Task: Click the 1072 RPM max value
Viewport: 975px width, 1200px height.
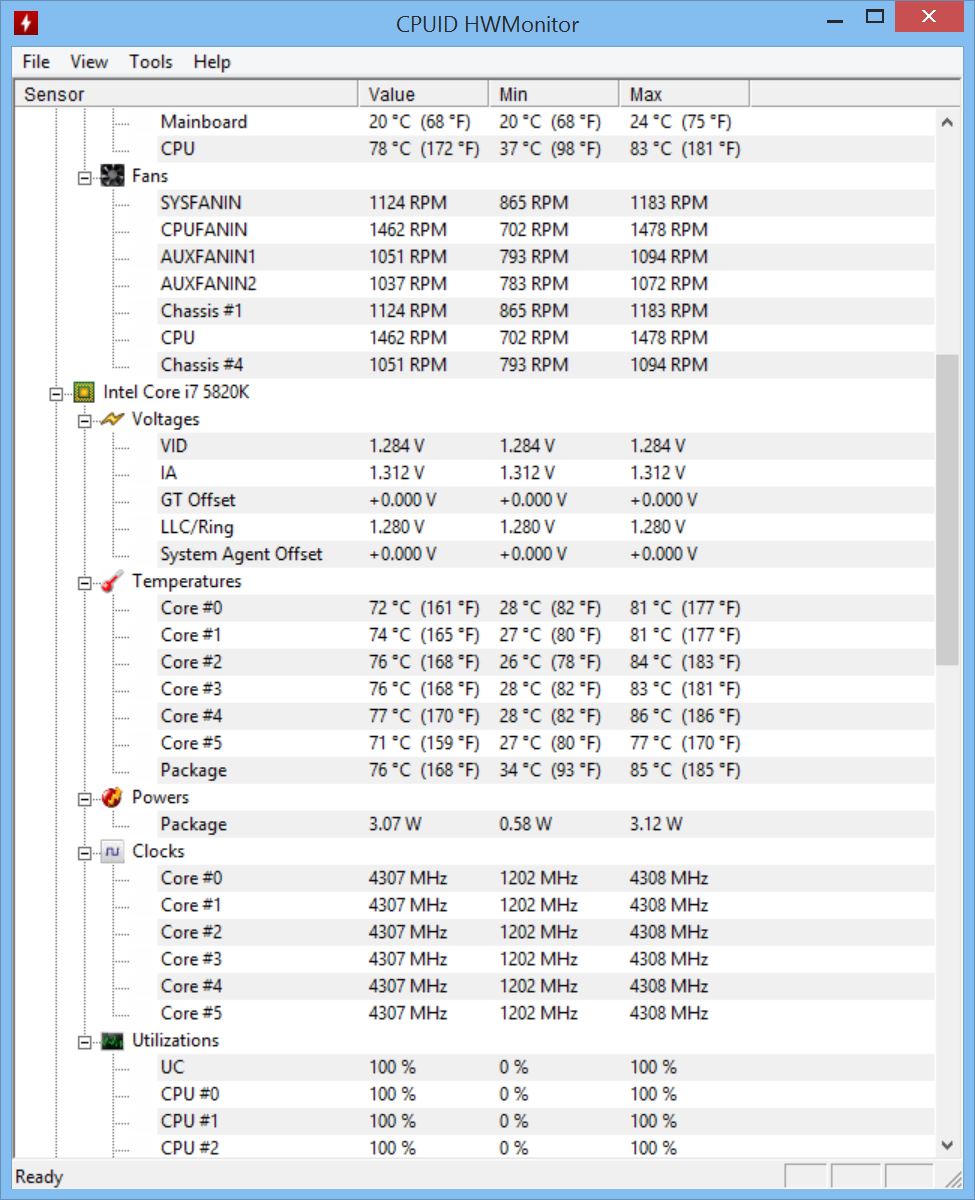Action: pos(668,284)
